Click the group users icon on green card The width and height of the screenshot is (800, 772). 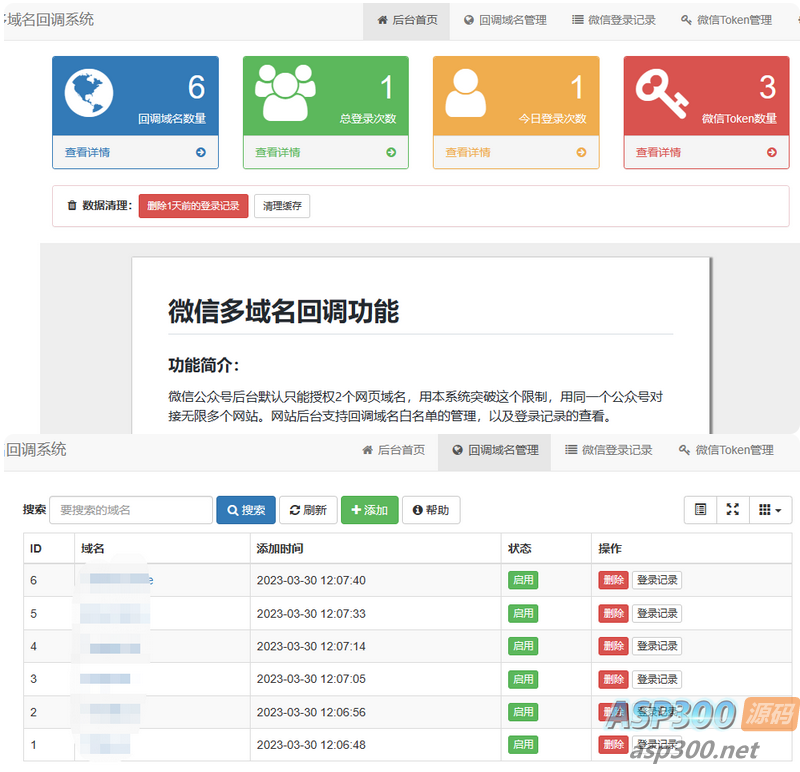[282, 92]
